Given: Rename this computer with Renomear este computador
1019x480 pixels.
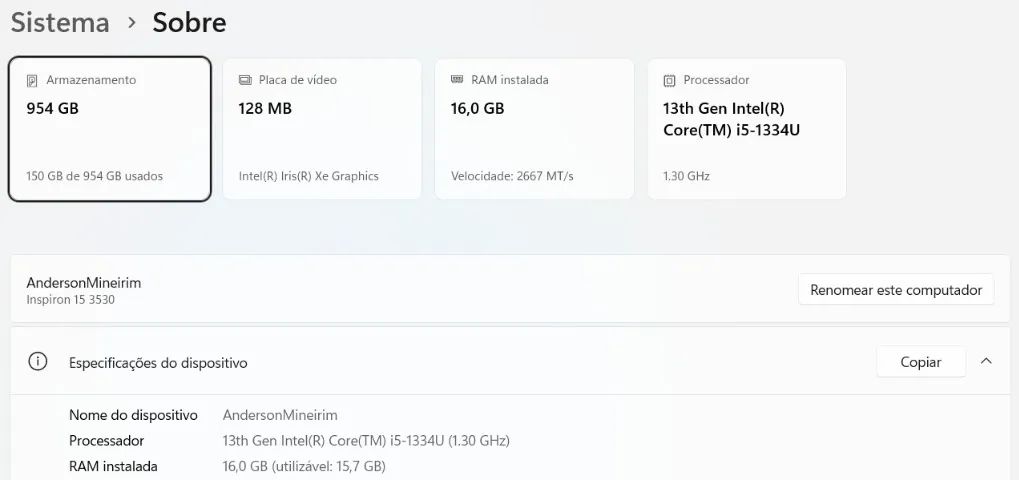Looking at the screenshot, I should pos(896,290).
